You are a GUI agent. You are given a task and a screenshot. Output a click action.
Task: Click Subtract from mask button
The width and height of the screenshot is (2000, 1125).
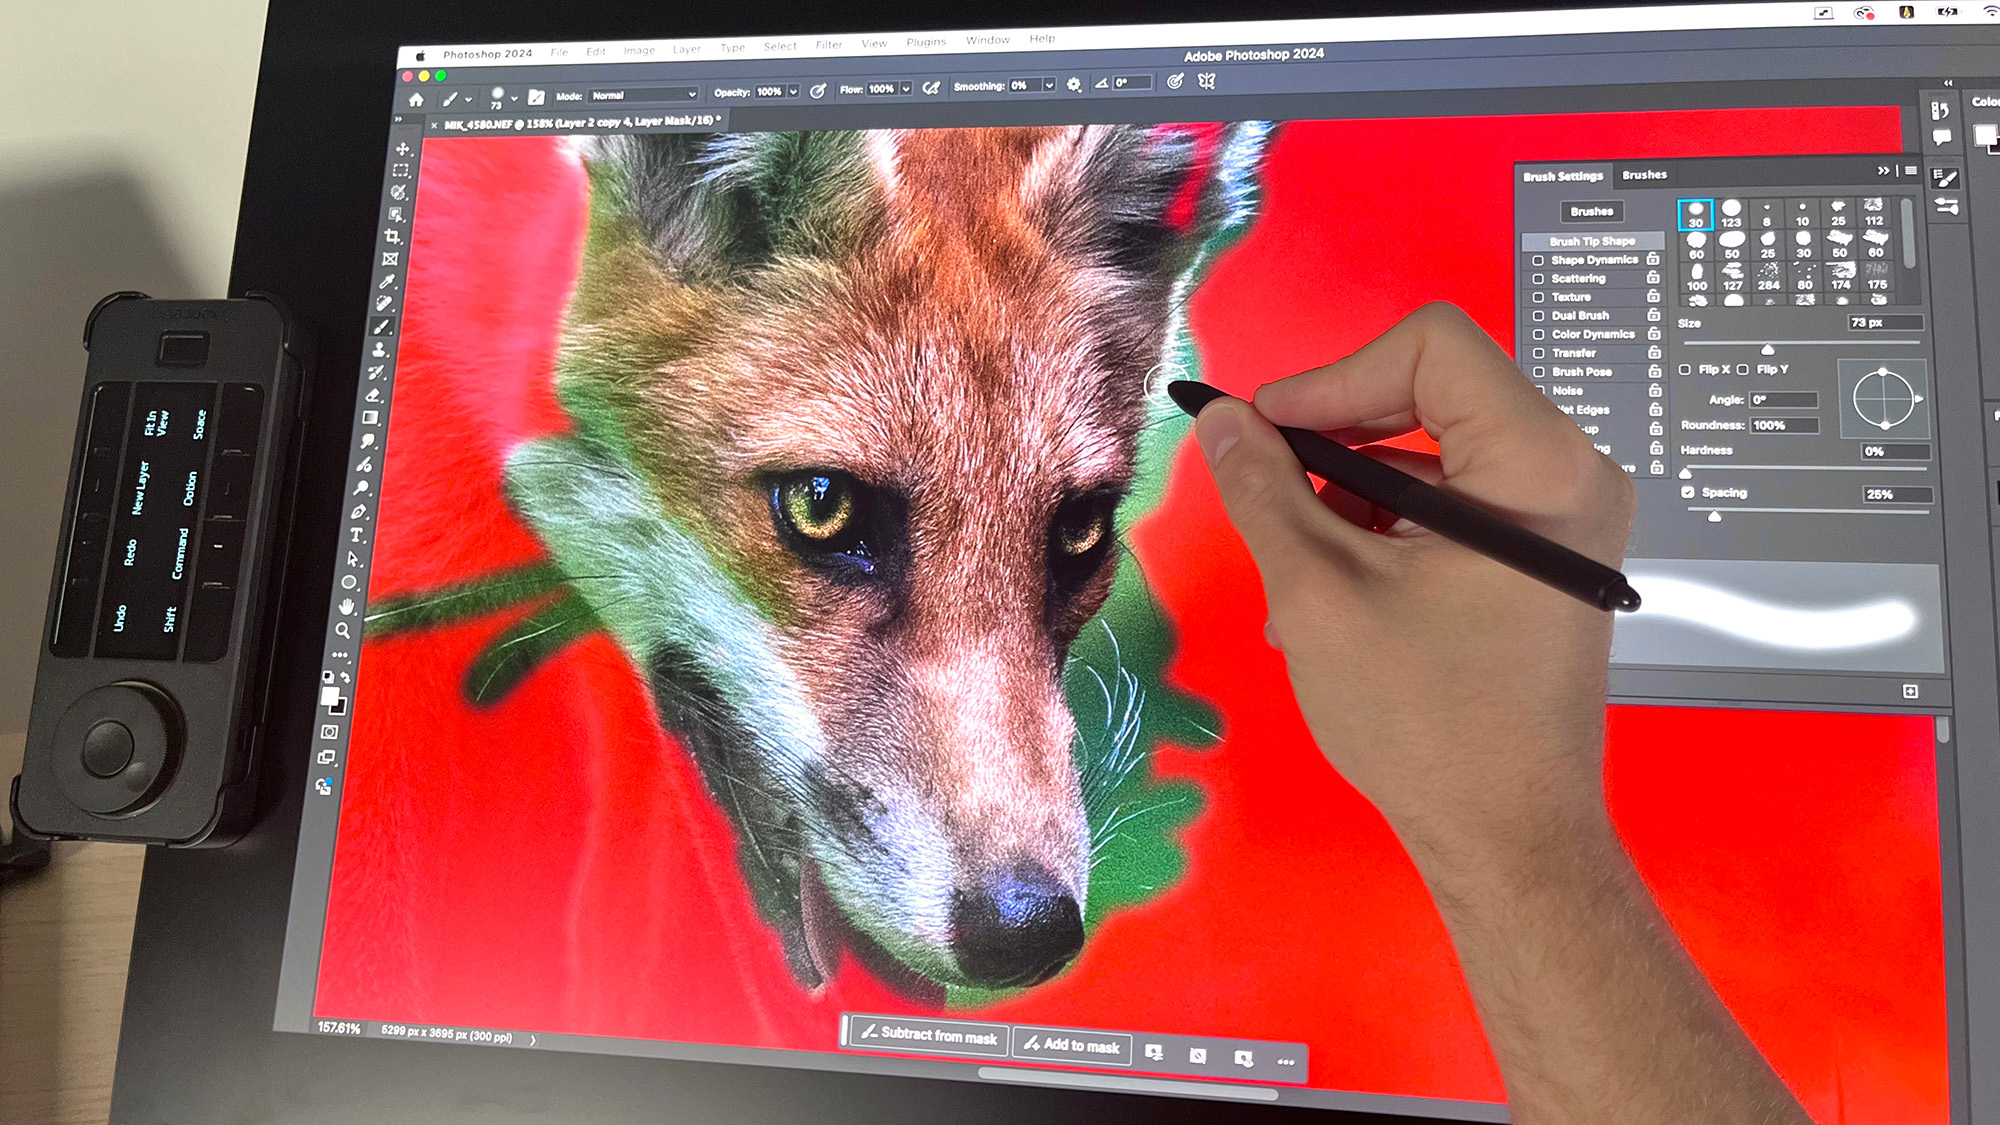[929, 1035]
